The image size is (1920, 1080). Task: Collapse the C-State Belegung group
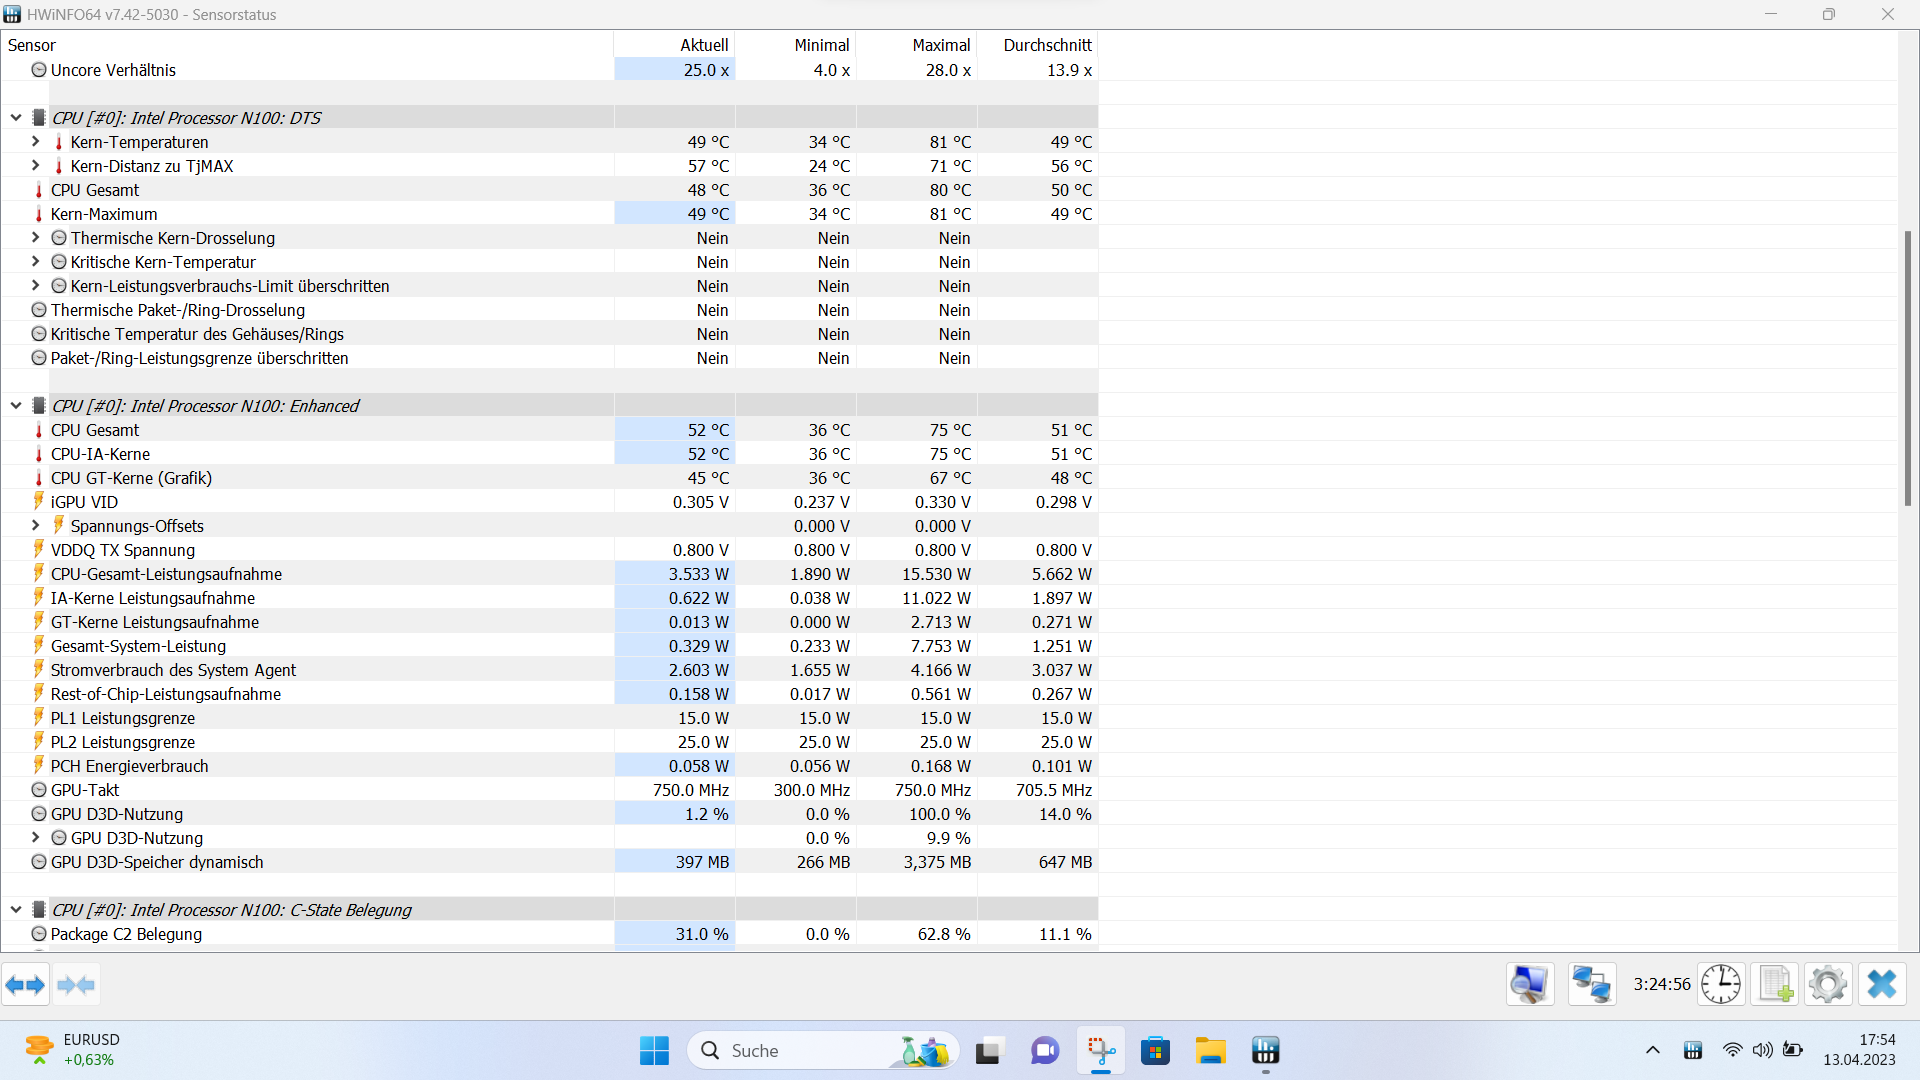tap(16, 910)
